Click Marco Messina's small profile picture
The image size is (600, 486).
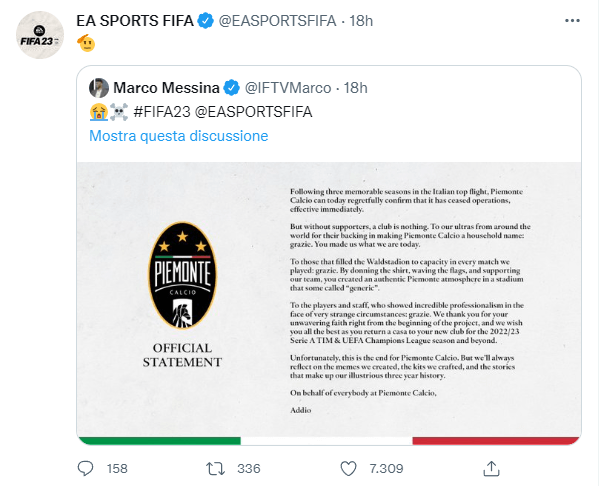98,87
